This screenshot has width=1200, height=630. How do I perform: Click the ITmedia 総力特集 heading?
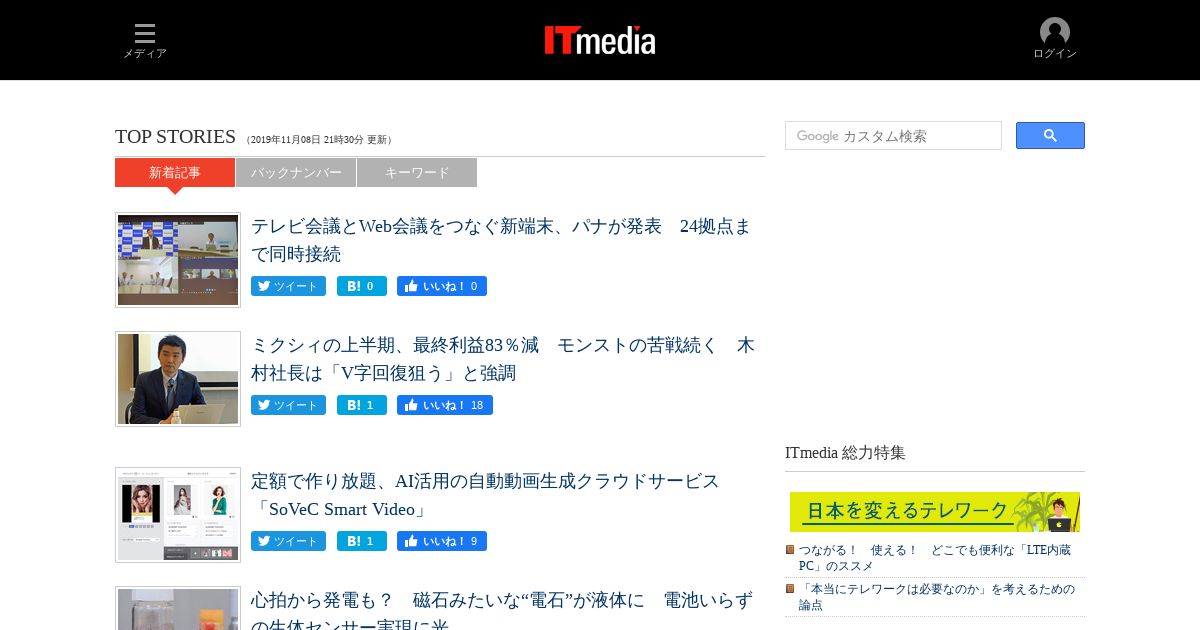pos(845,452)
